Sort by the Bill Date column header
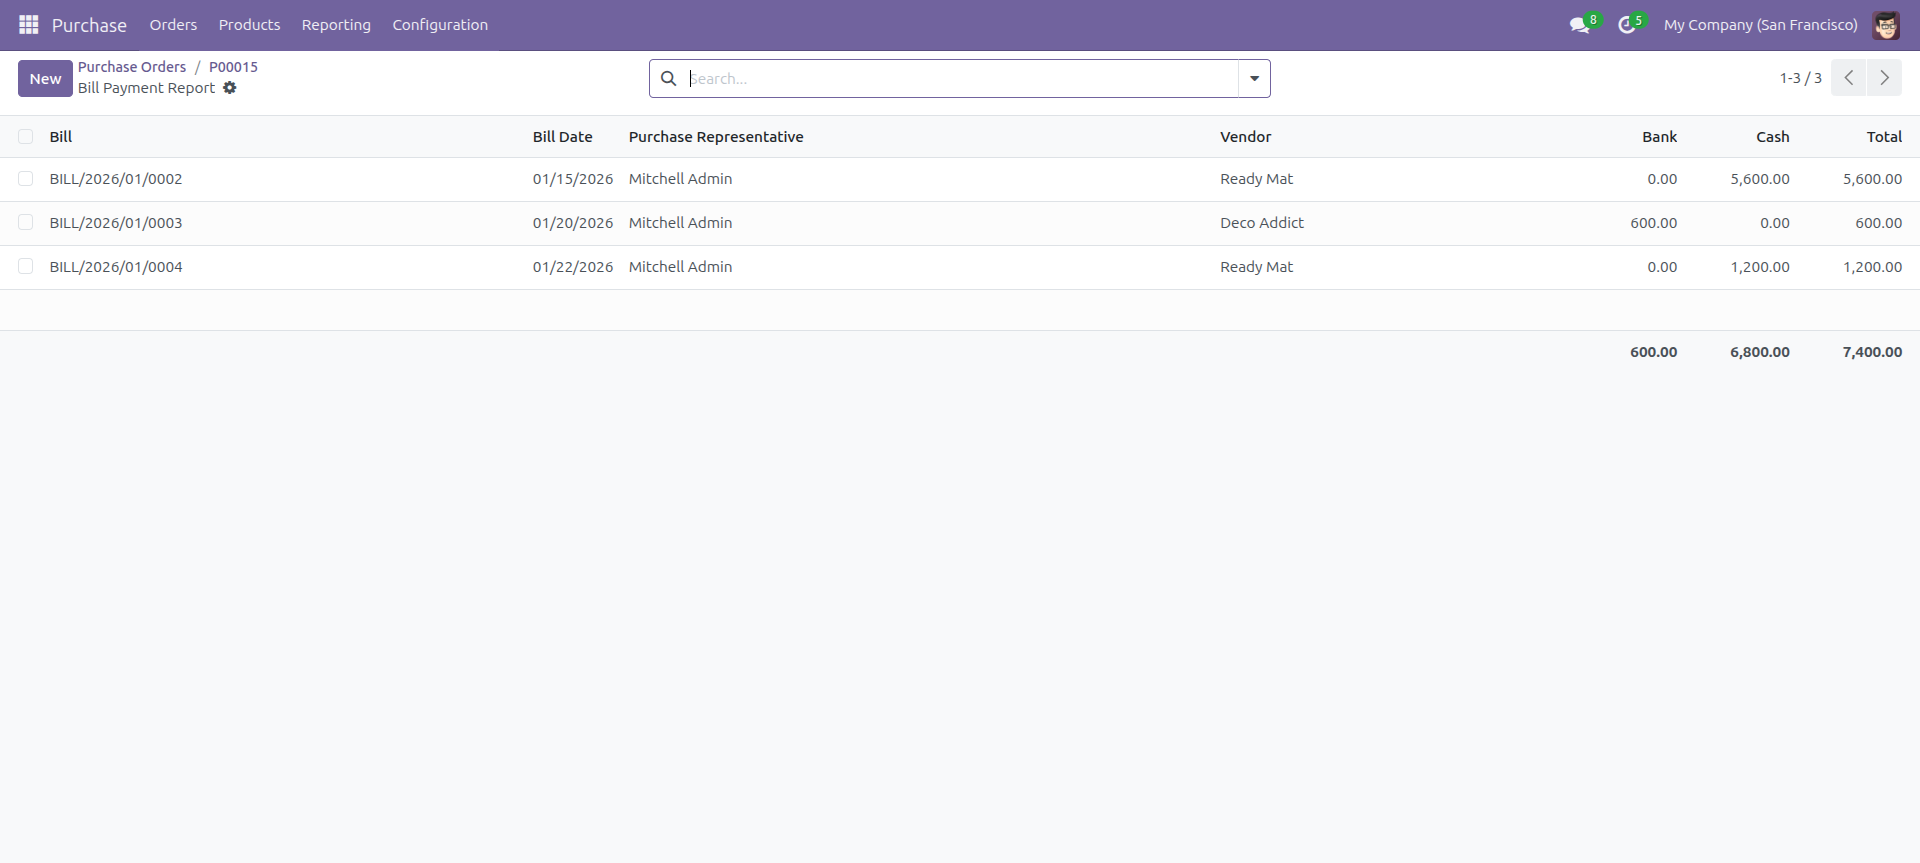The width and height of the screenshot is (1920, 863). [x=562, y=137]
